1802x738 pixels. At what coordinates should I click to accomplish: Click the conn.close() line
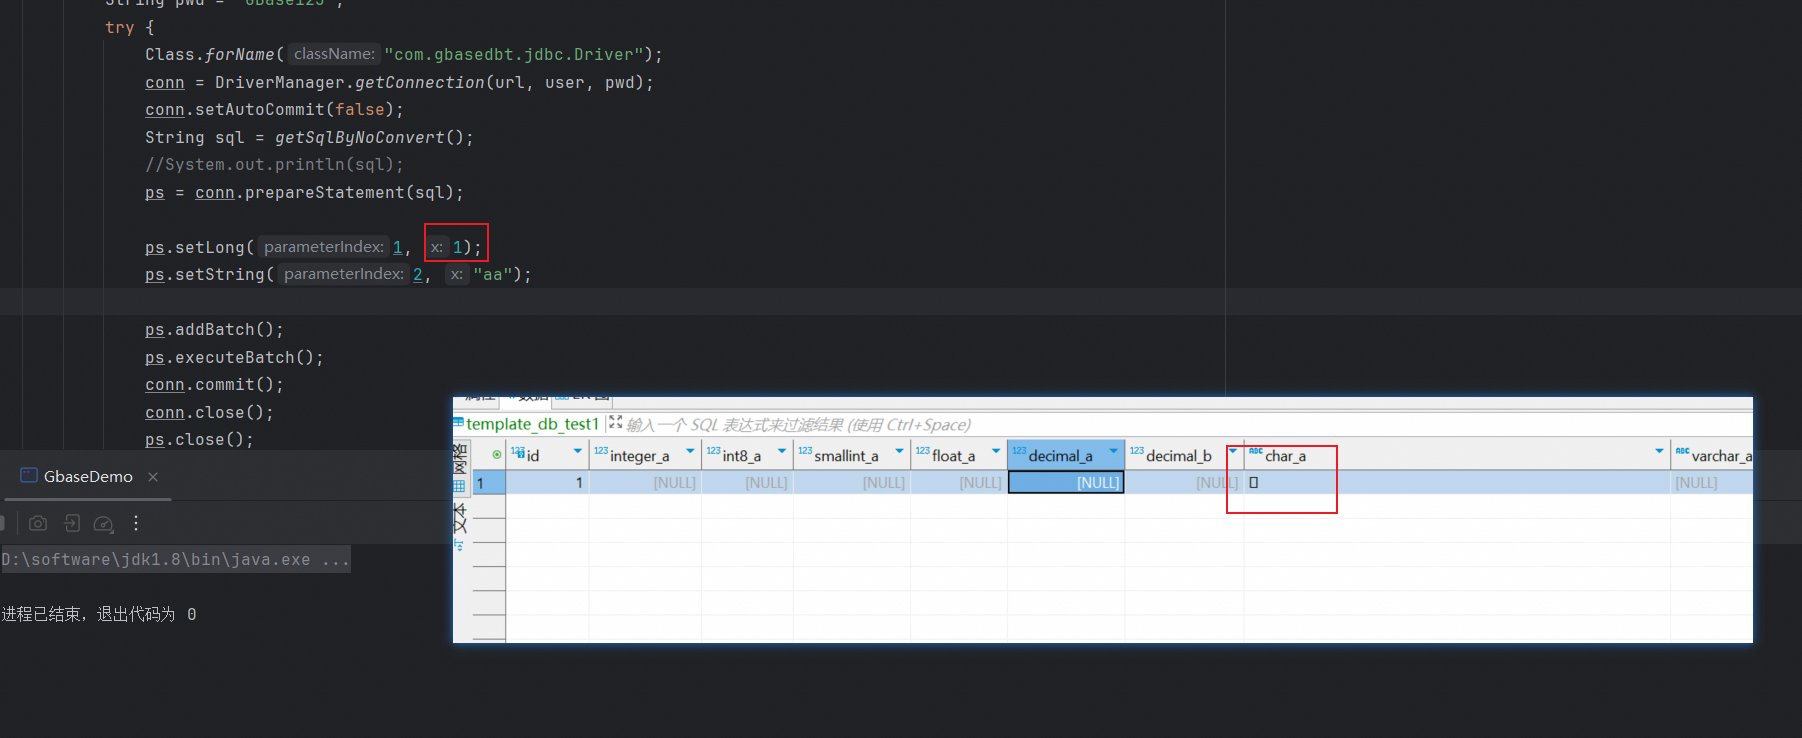tap(209, 413)
